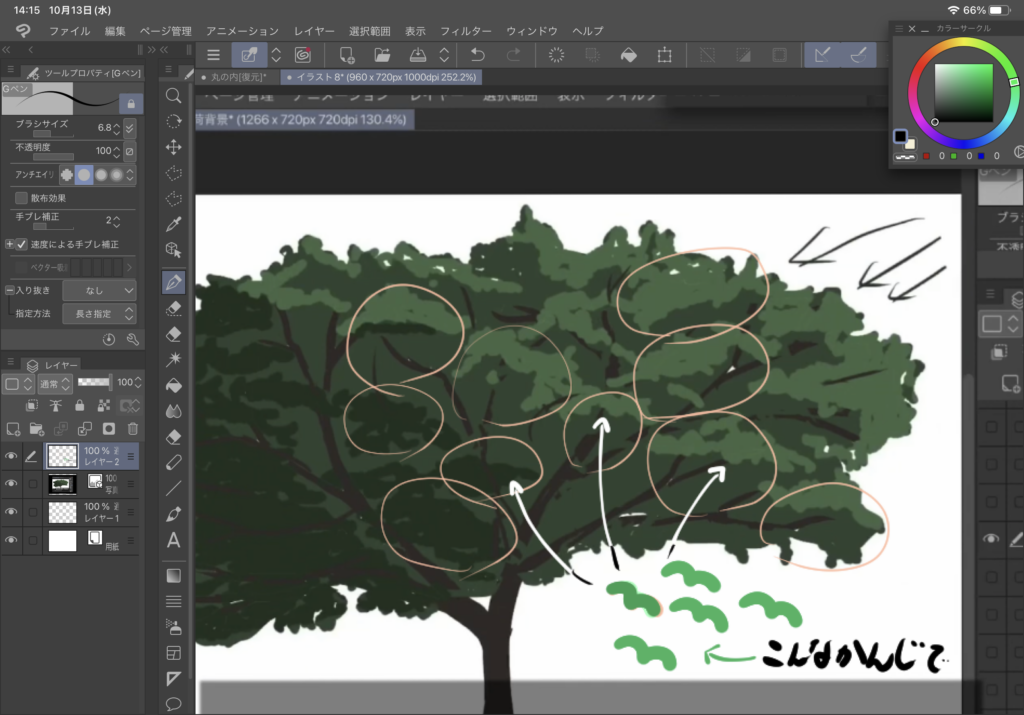Select the Straight line figure tool

point(173,488)
